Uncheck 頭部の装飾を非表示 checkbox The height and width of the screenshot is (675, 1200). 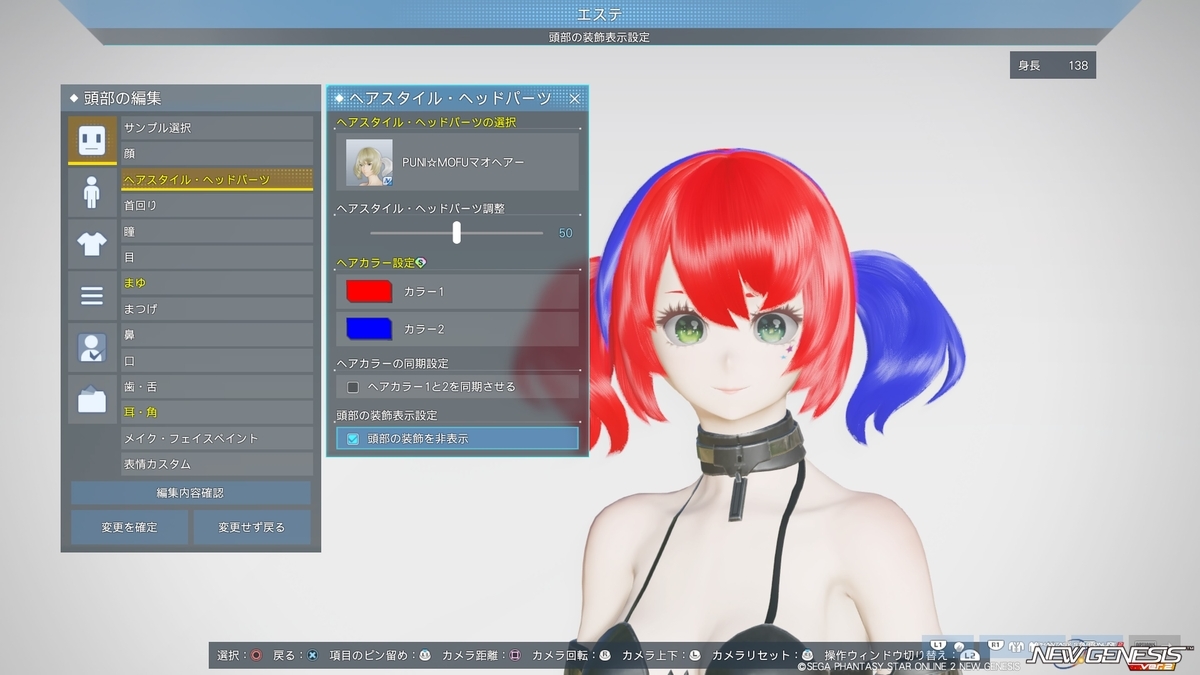click(x=352, y=438)
